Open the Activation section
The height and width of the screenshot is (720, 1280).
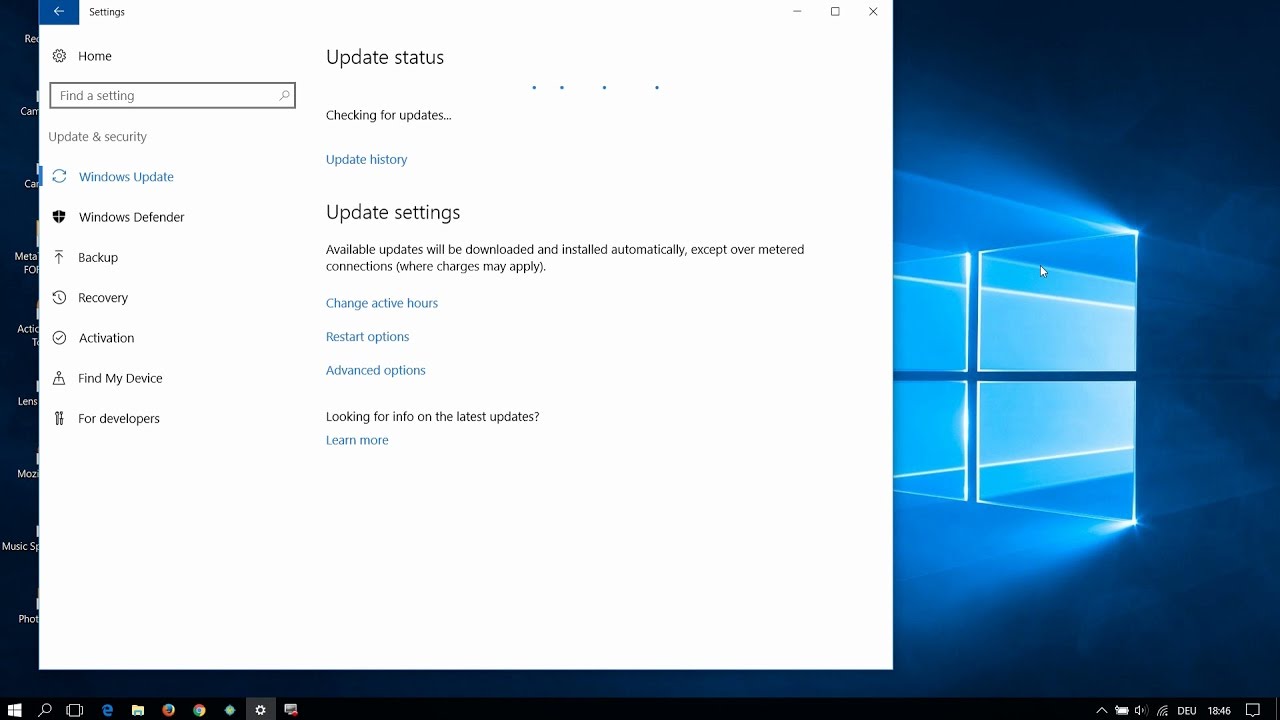pyautogui.click(x=106, y=338)
